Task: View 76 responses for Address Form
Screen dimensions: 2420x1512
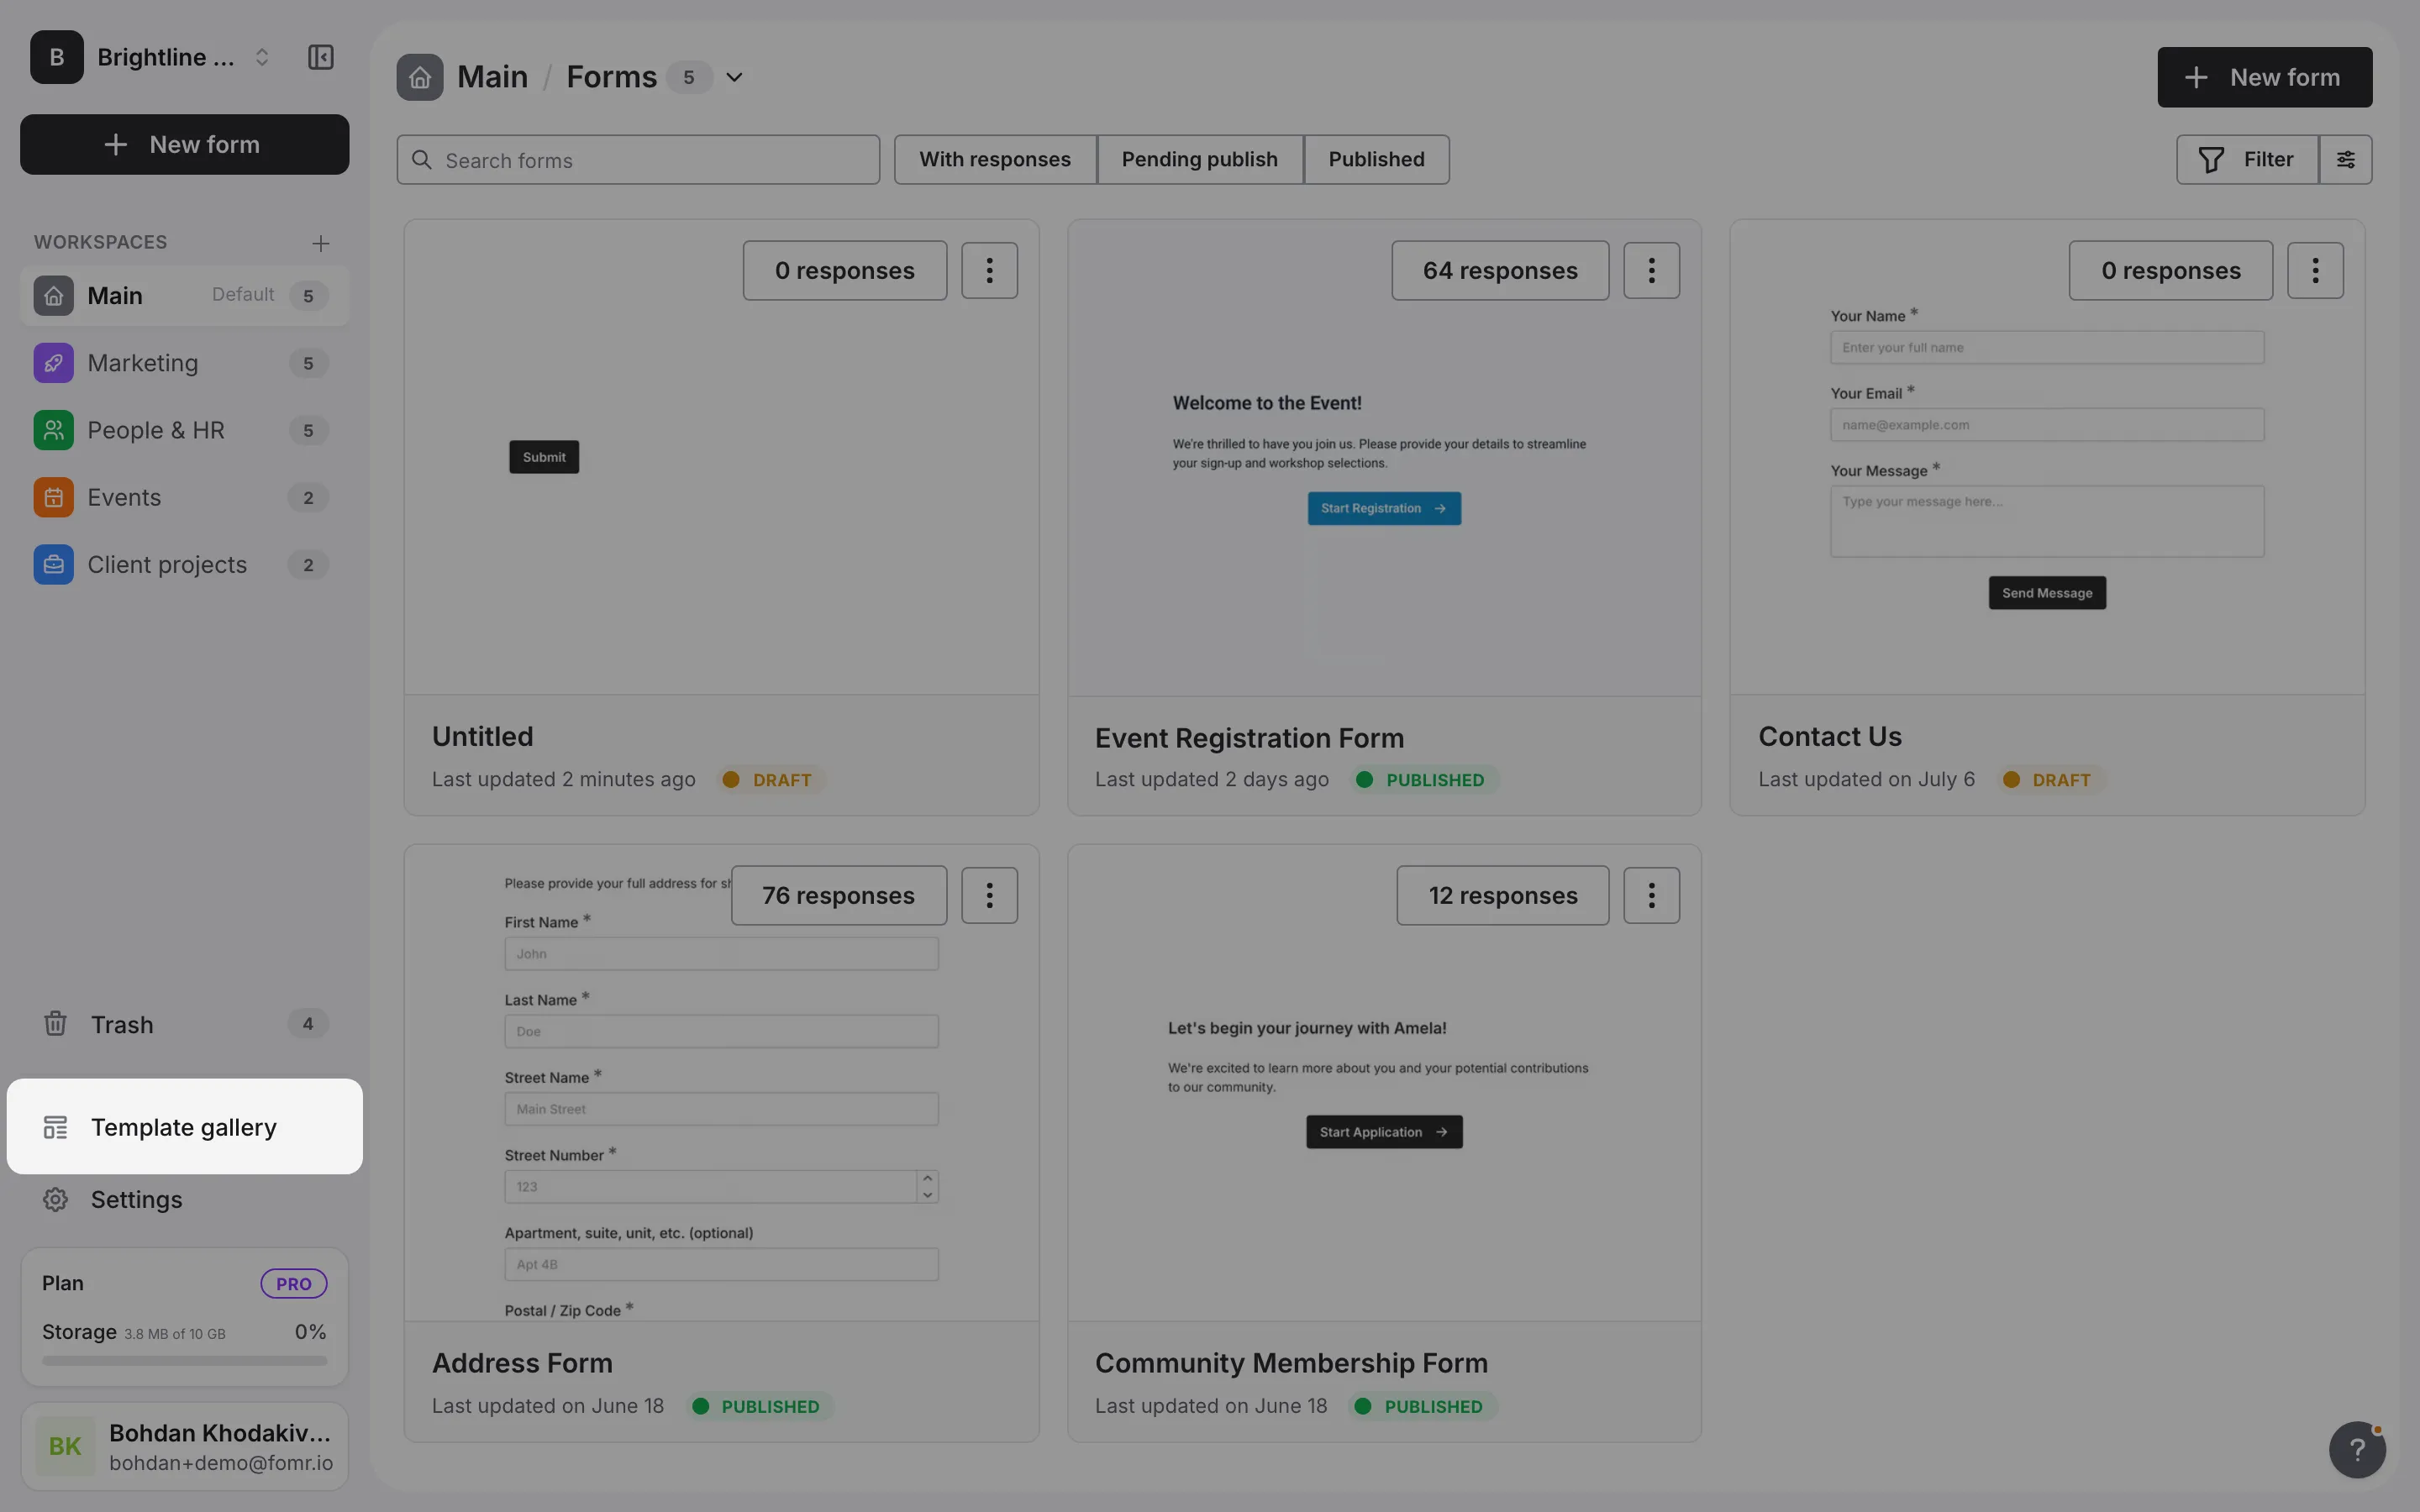Action: tap(839, 895)
